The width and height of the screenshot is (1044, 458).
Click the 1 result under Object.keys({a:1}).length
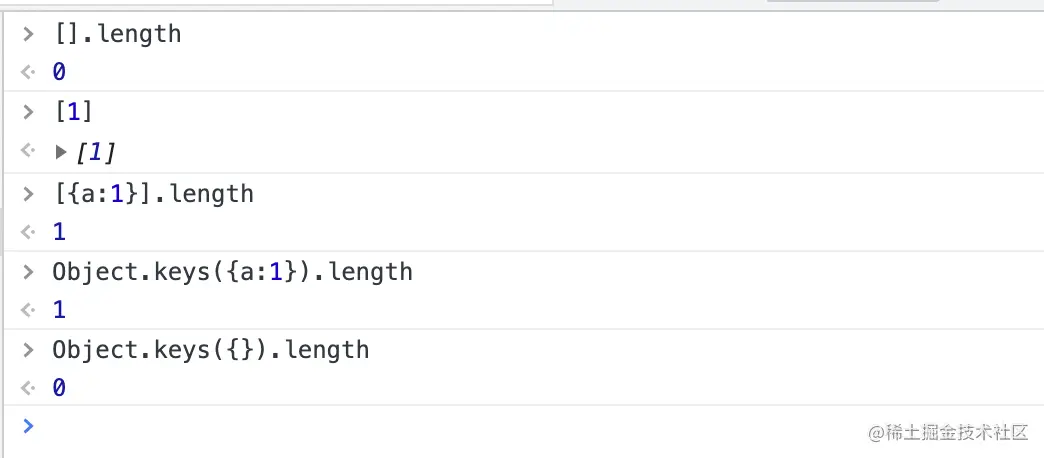59,310
